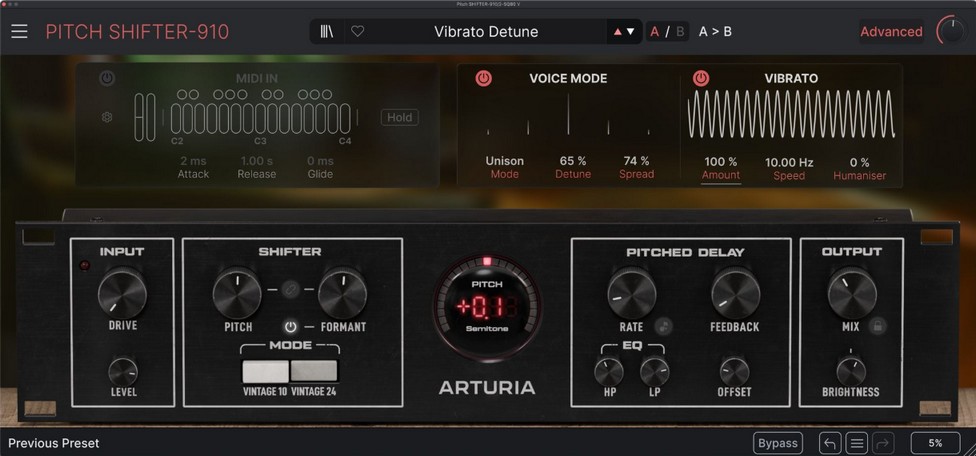
Task: Redo with the right-curved arrow icon
Action: (x=883, y=444)
